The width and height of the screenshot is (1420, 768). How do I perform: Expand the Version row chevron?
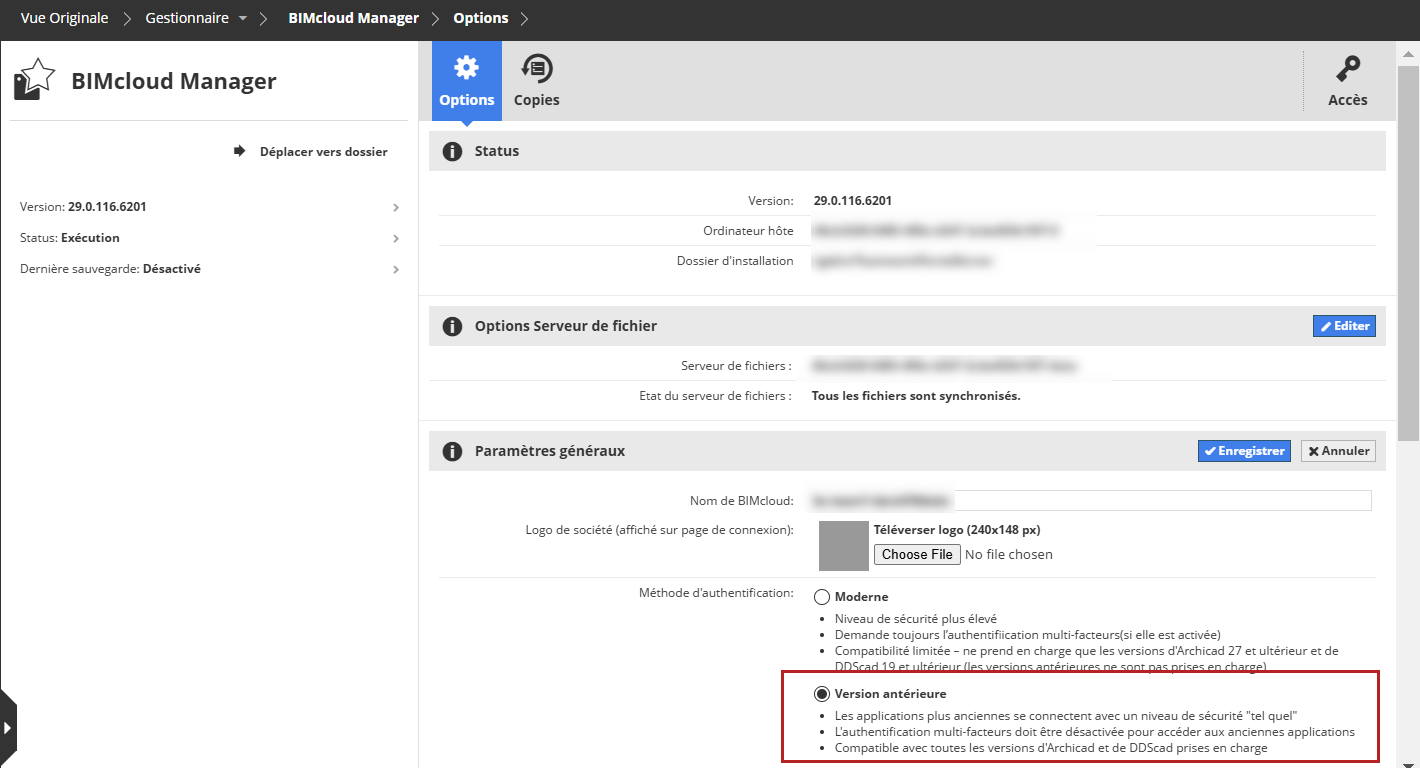[x=396, y=208]
